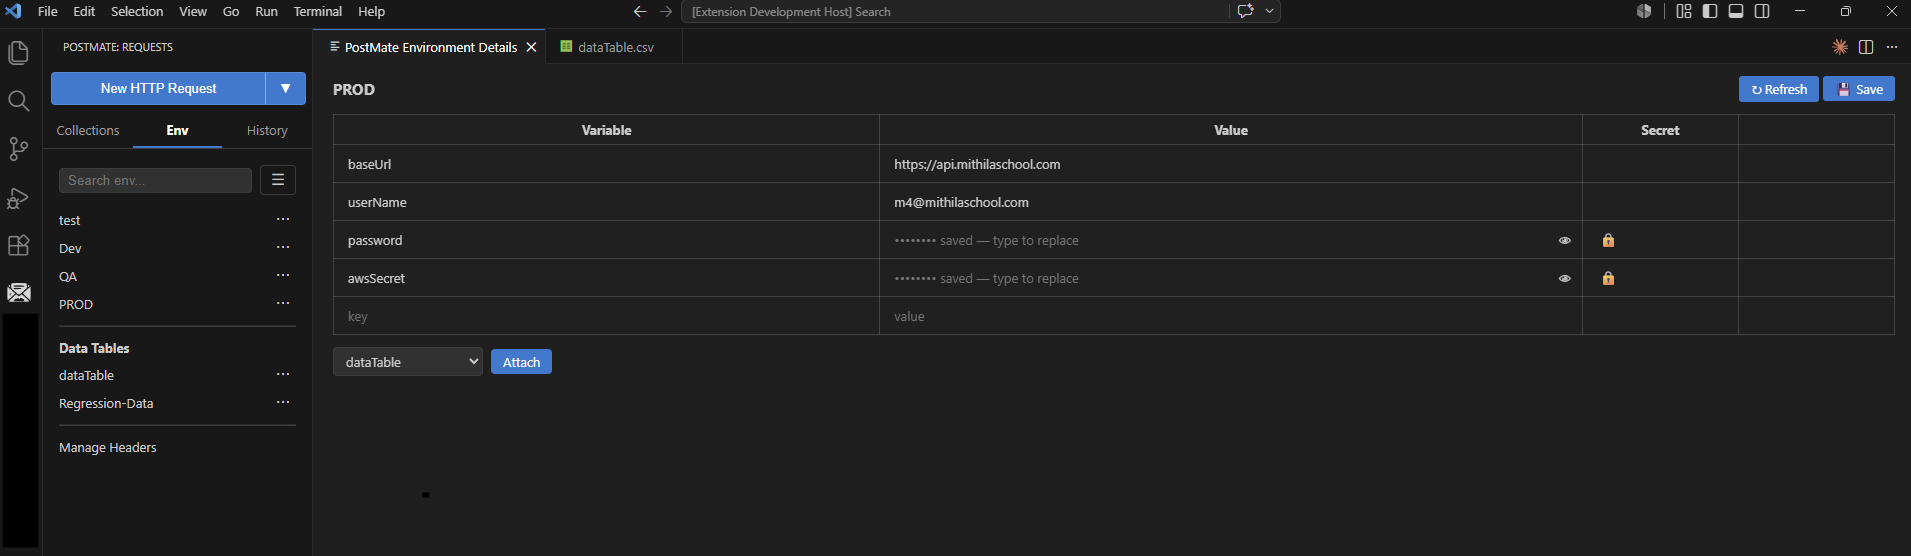Open PostMate view in activity bar
The image size is (1911, 556).
coord(18,293)
